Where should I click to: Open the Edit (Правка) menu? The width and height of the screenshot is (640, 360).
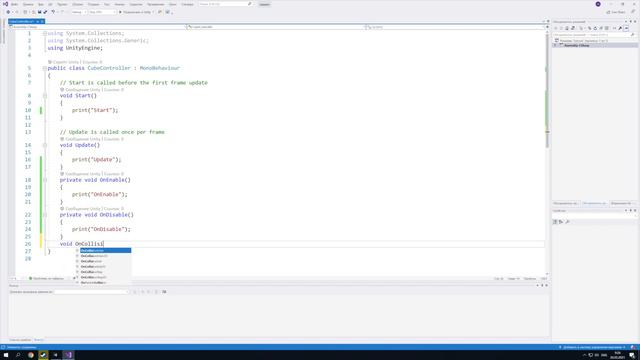pos(28,4)
